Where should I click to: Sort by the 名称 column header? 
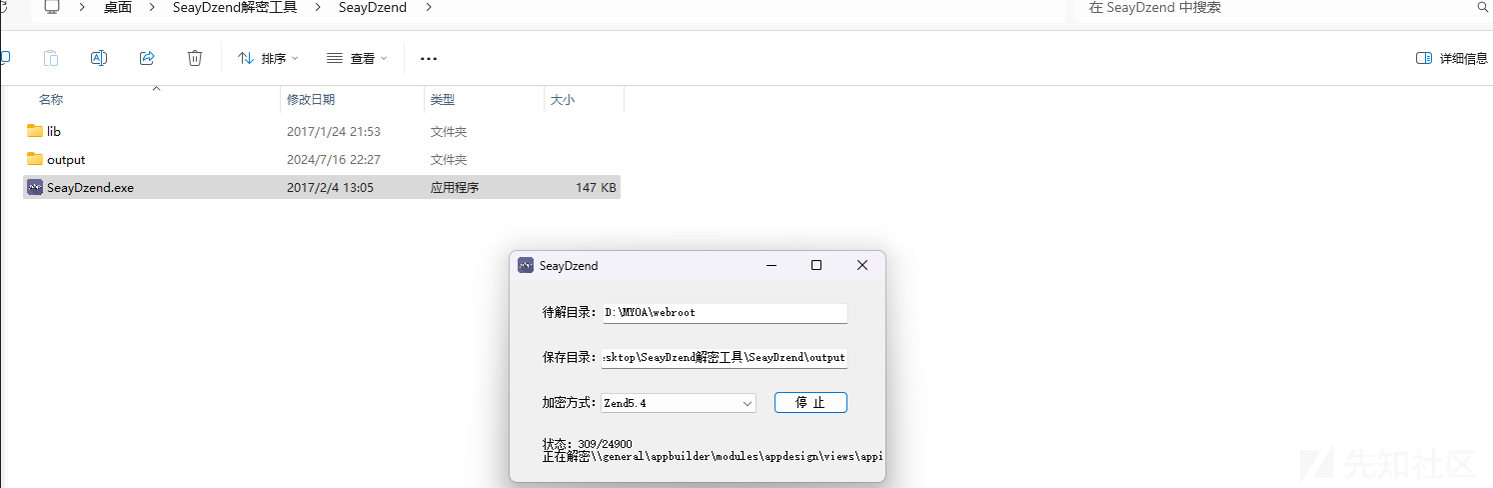(x=156, y=100)
